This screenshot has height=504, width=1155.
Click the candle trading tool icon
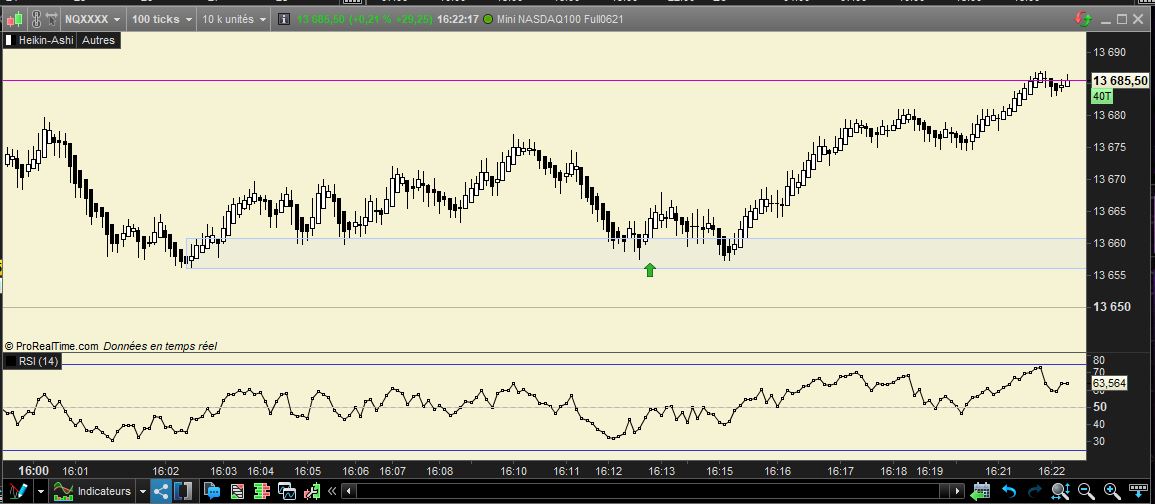[312, 491]
